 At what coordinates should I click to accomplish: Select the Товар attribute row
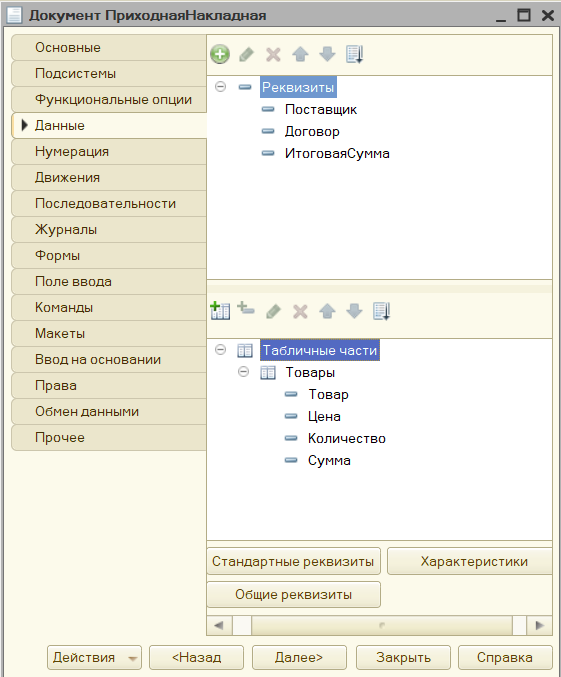(x=328, y=395)
